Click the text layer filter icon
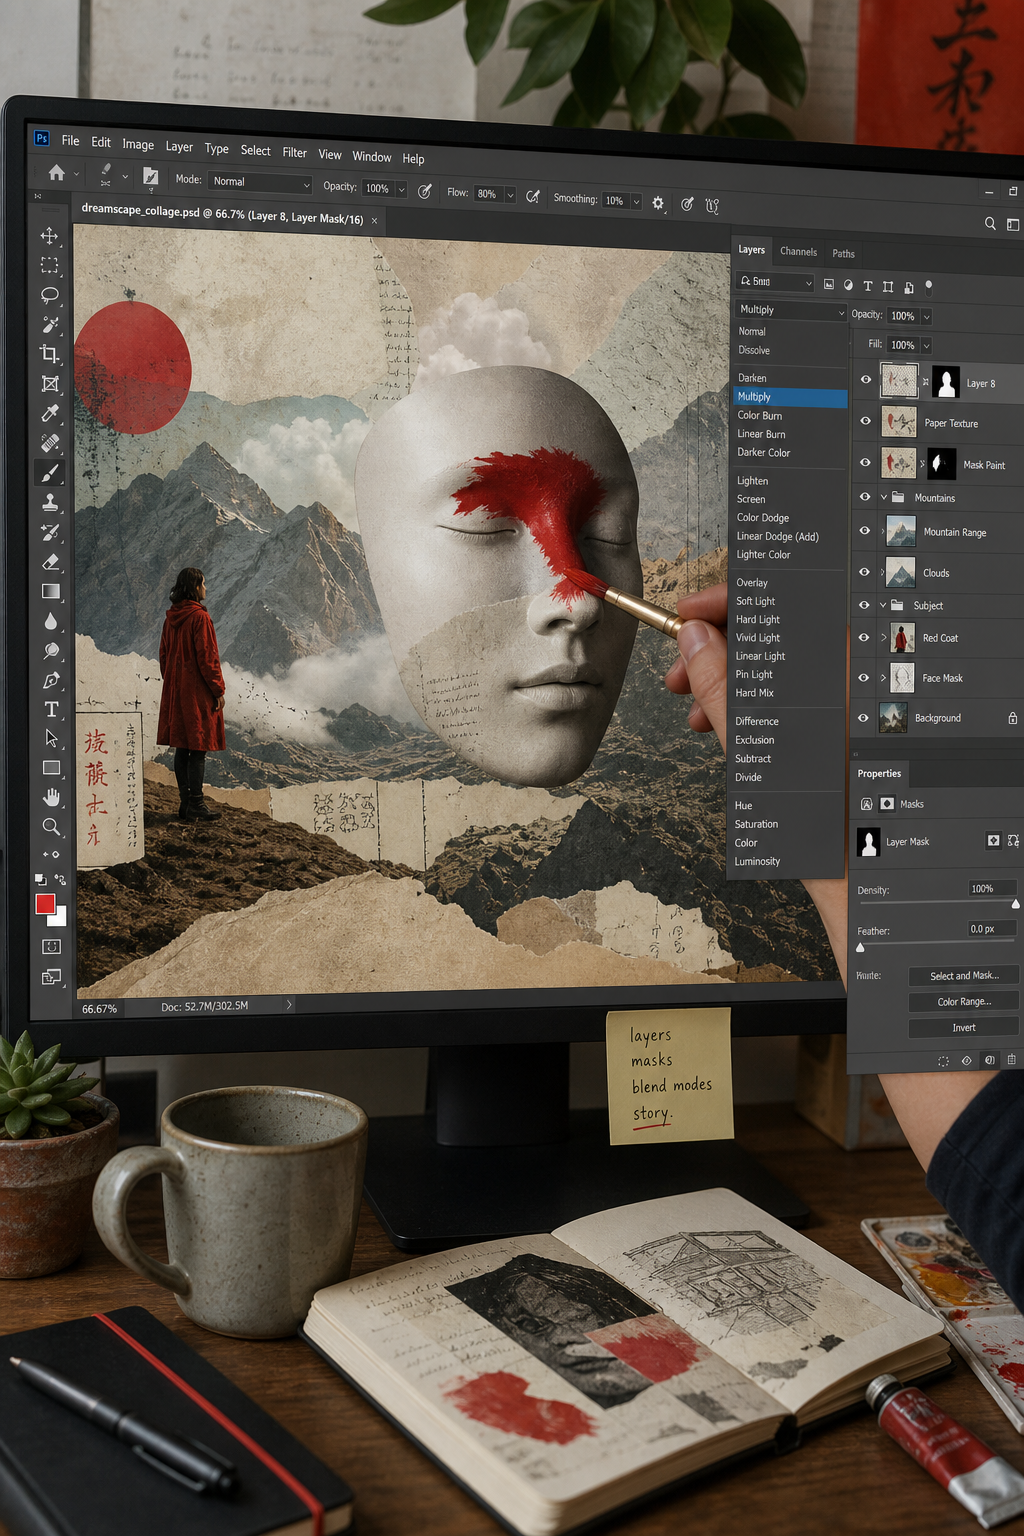 pyautogui.click(x=868, y=286)
